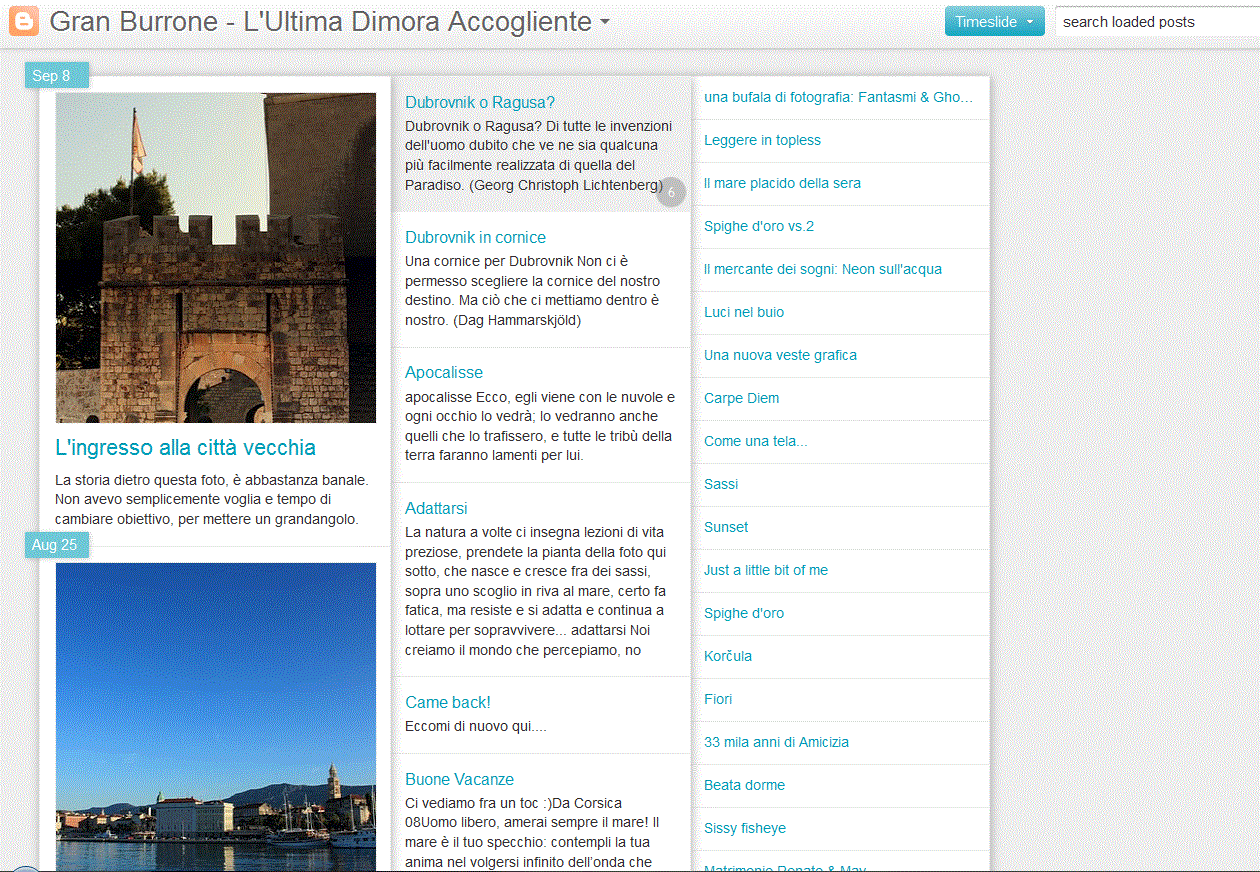Open the Dubrovnik o Ragusa? post
The image size is (1260, 872).
click(480, 102)
